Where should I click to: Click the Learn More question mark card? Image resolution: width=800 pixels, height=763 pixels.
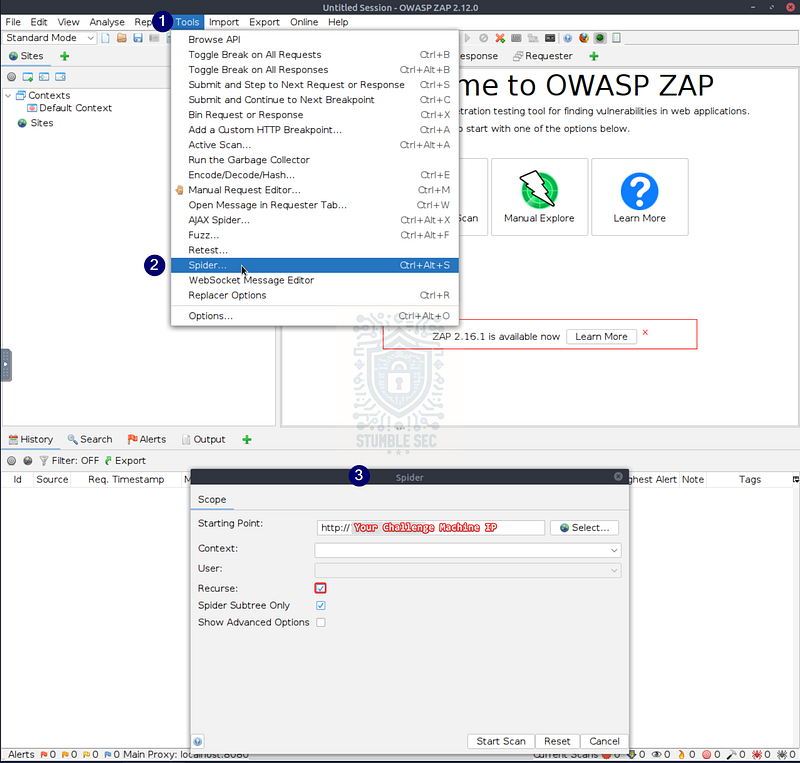640,197
